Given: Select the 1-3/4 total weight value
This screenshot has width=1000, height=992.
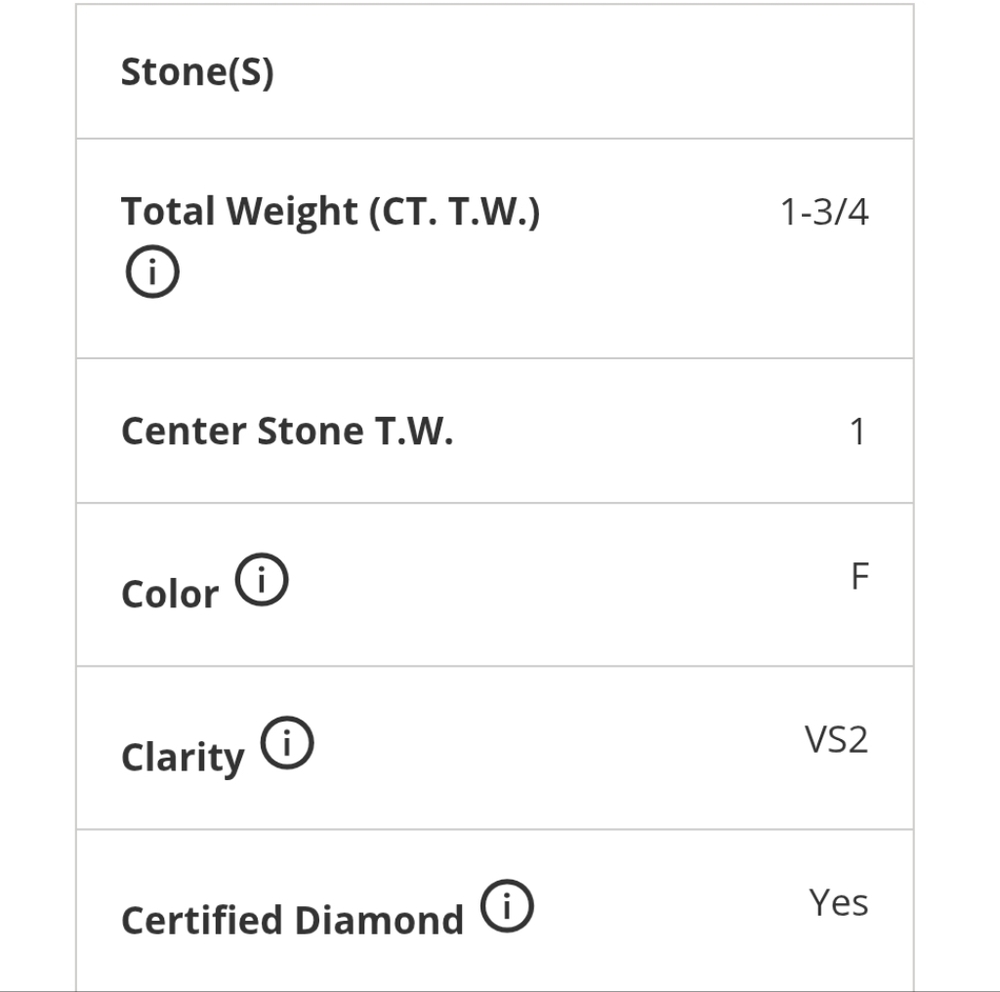Looking at the screenshot, I should [824, 212].
